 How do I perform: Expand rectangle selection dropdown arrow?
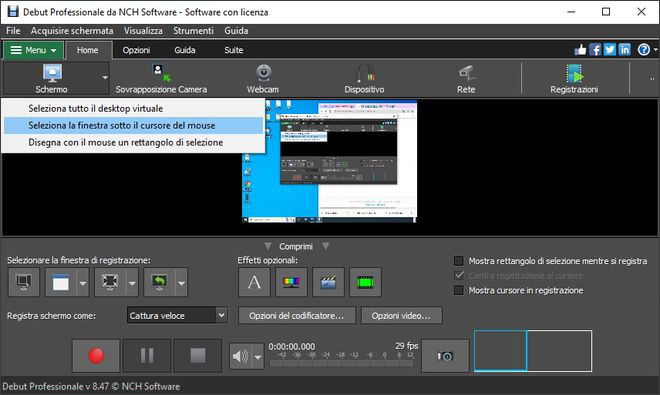[132, 282]
